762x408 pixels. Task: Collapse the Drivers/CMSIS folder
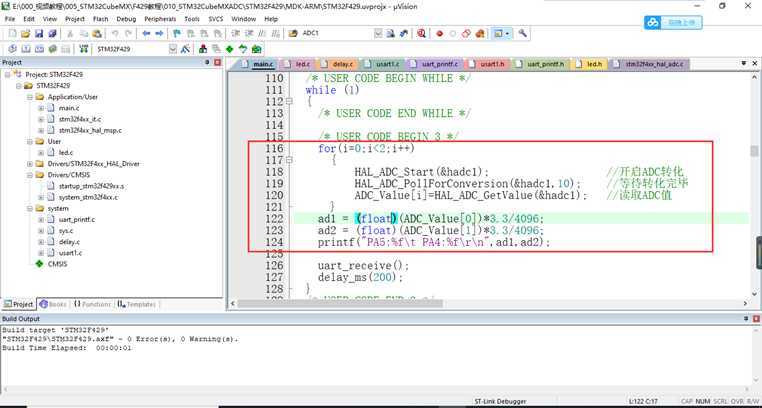[x=30, y=175]
